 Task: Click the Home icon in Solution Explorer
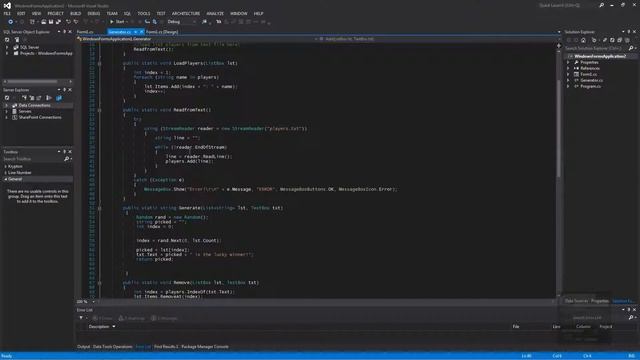pos(583,40)
